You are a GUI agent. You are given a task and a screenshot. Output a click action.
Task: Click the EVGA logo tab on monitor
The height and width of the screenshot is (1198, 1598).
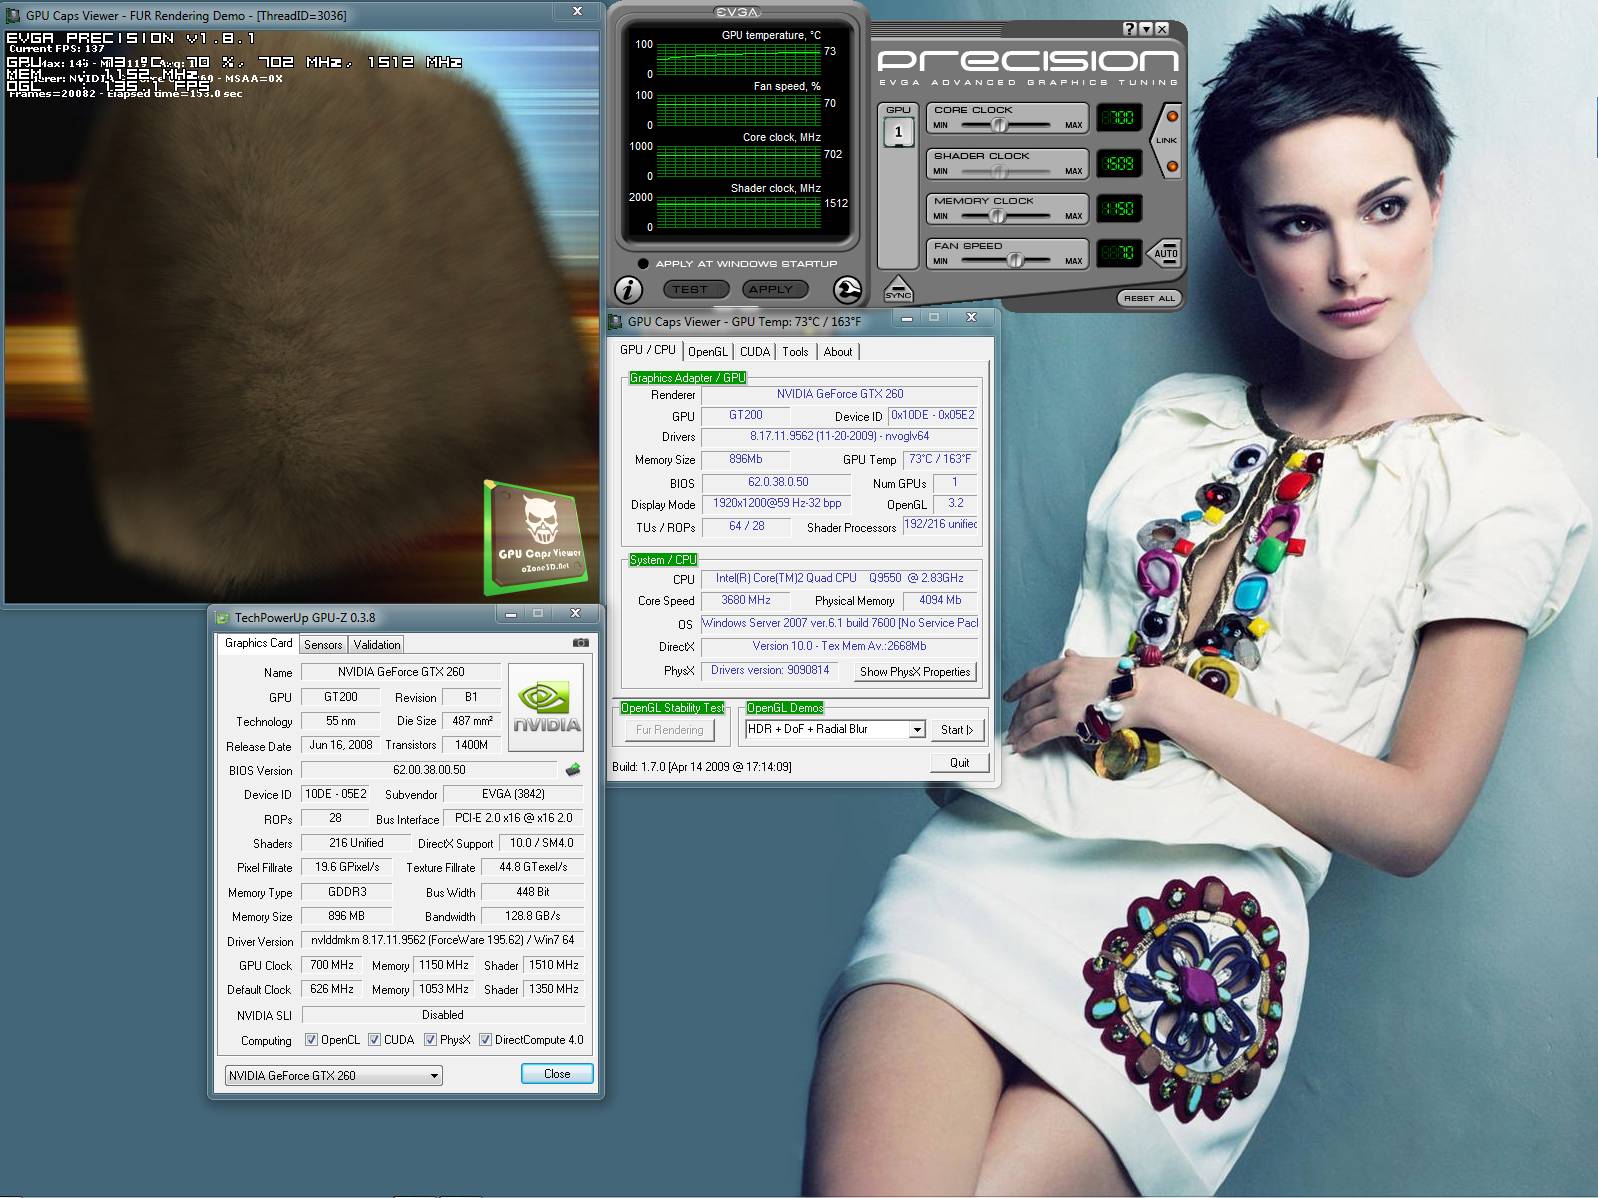click(737, 11)
